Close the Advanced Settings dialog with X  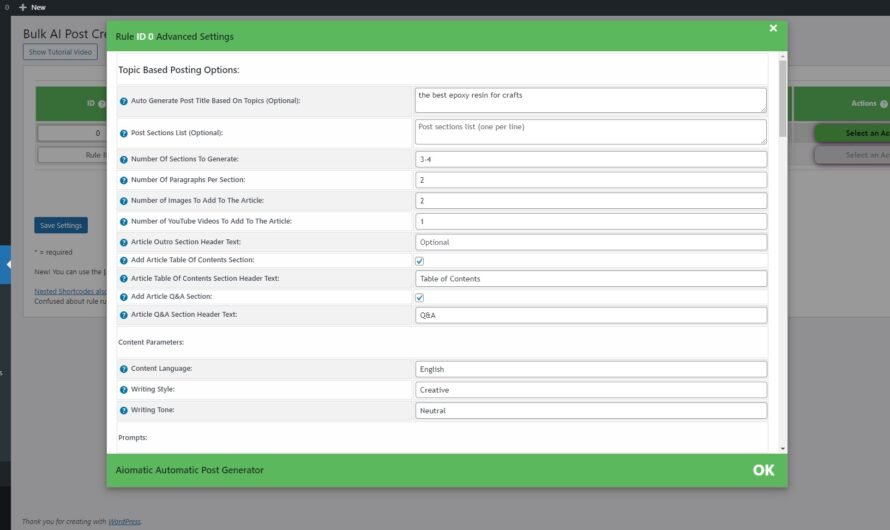[x=773, y=28]
